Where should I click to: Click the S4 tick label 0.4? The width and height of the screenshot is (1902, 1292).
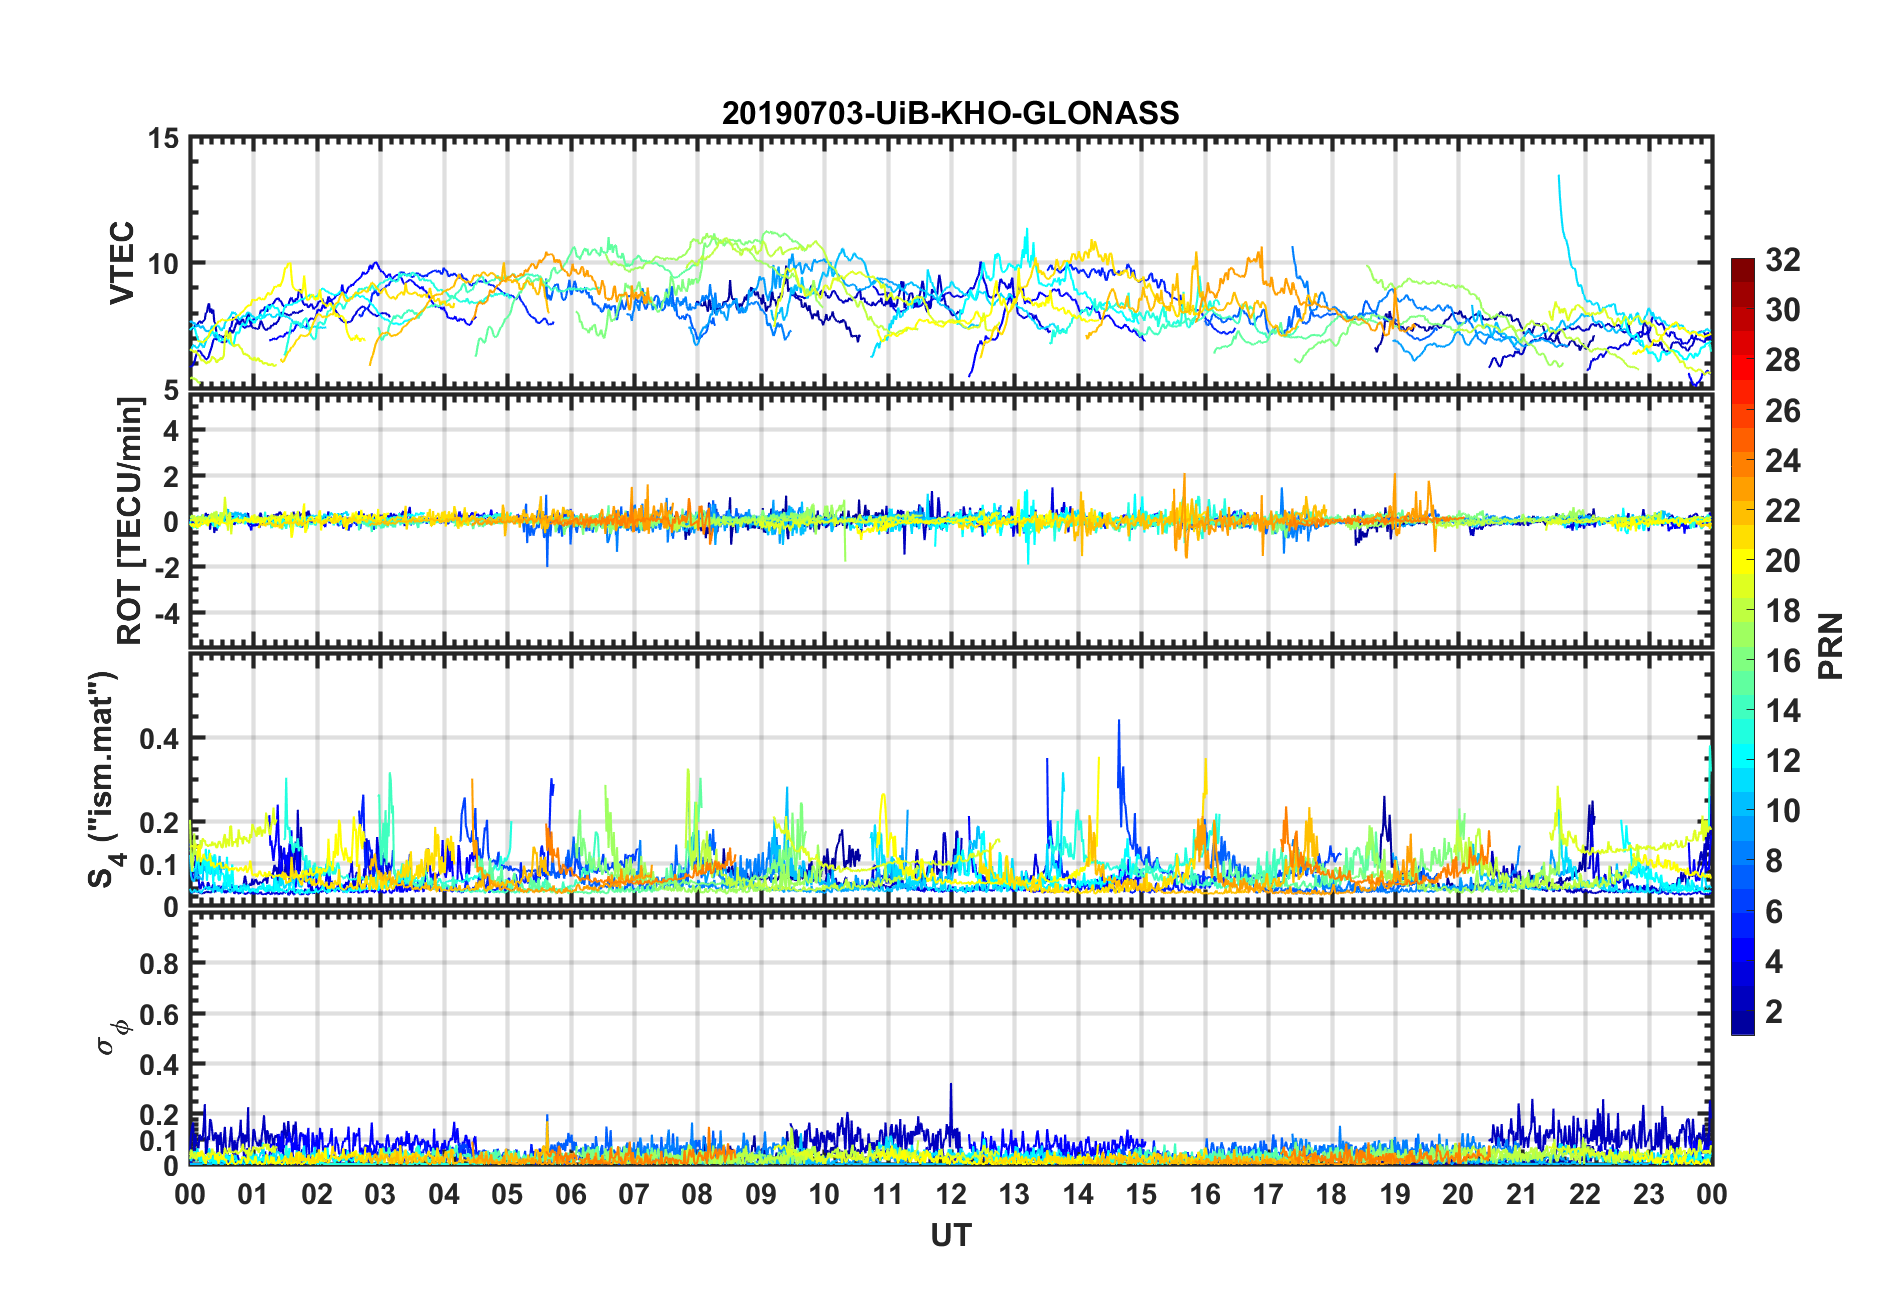(159, 739)
